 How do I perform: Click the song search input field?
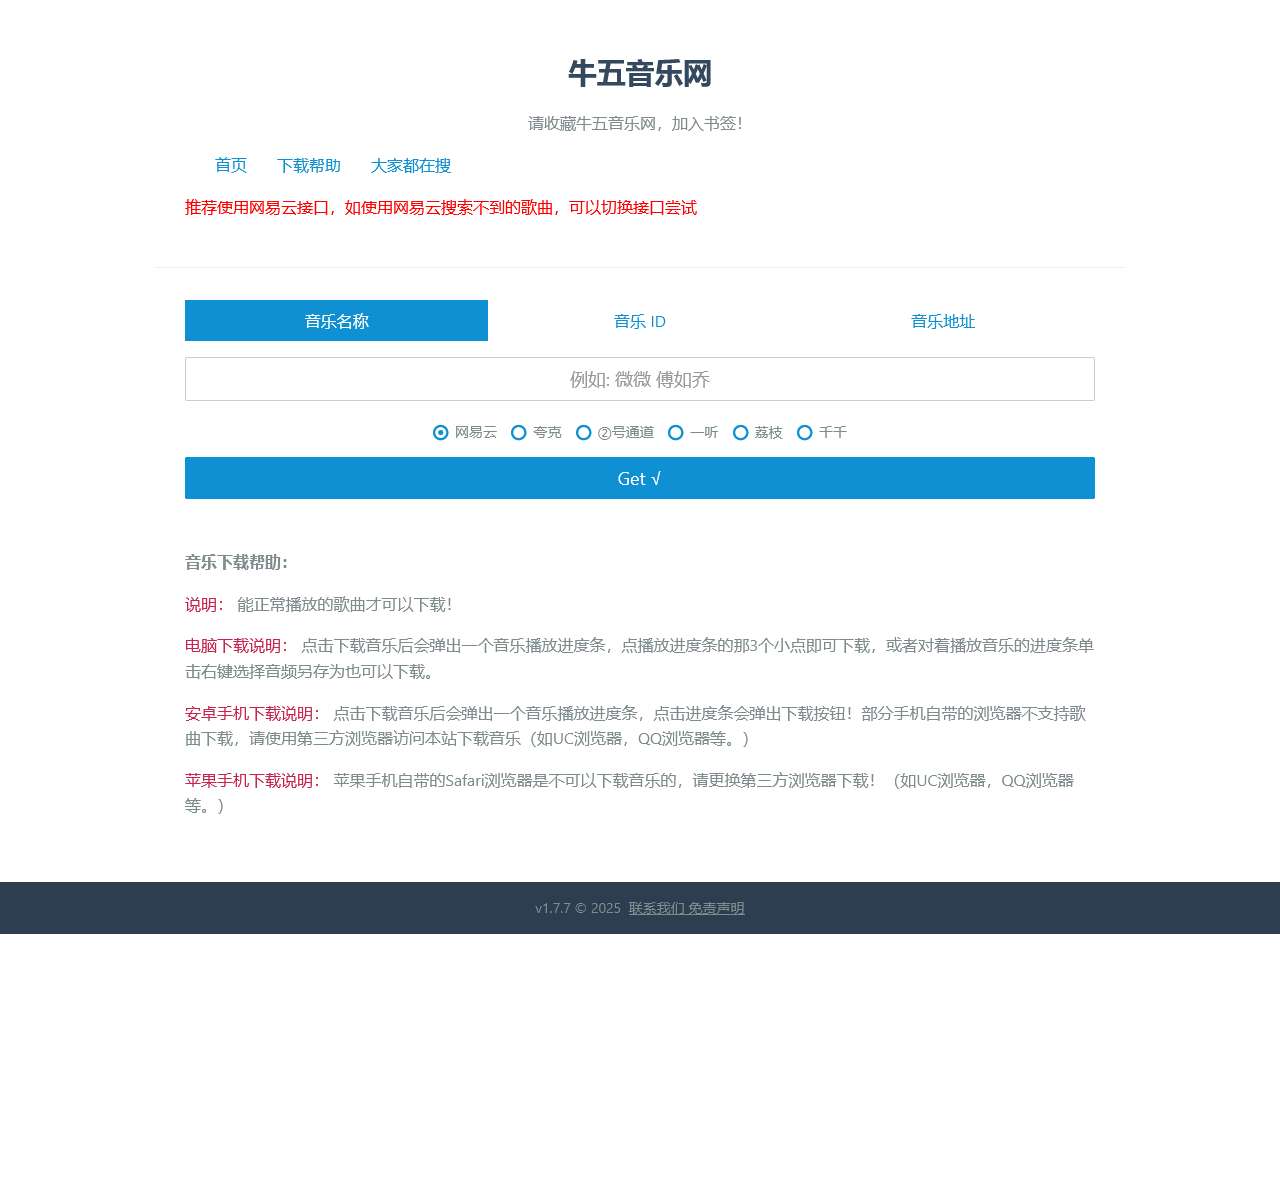click(x=639, y=379)
